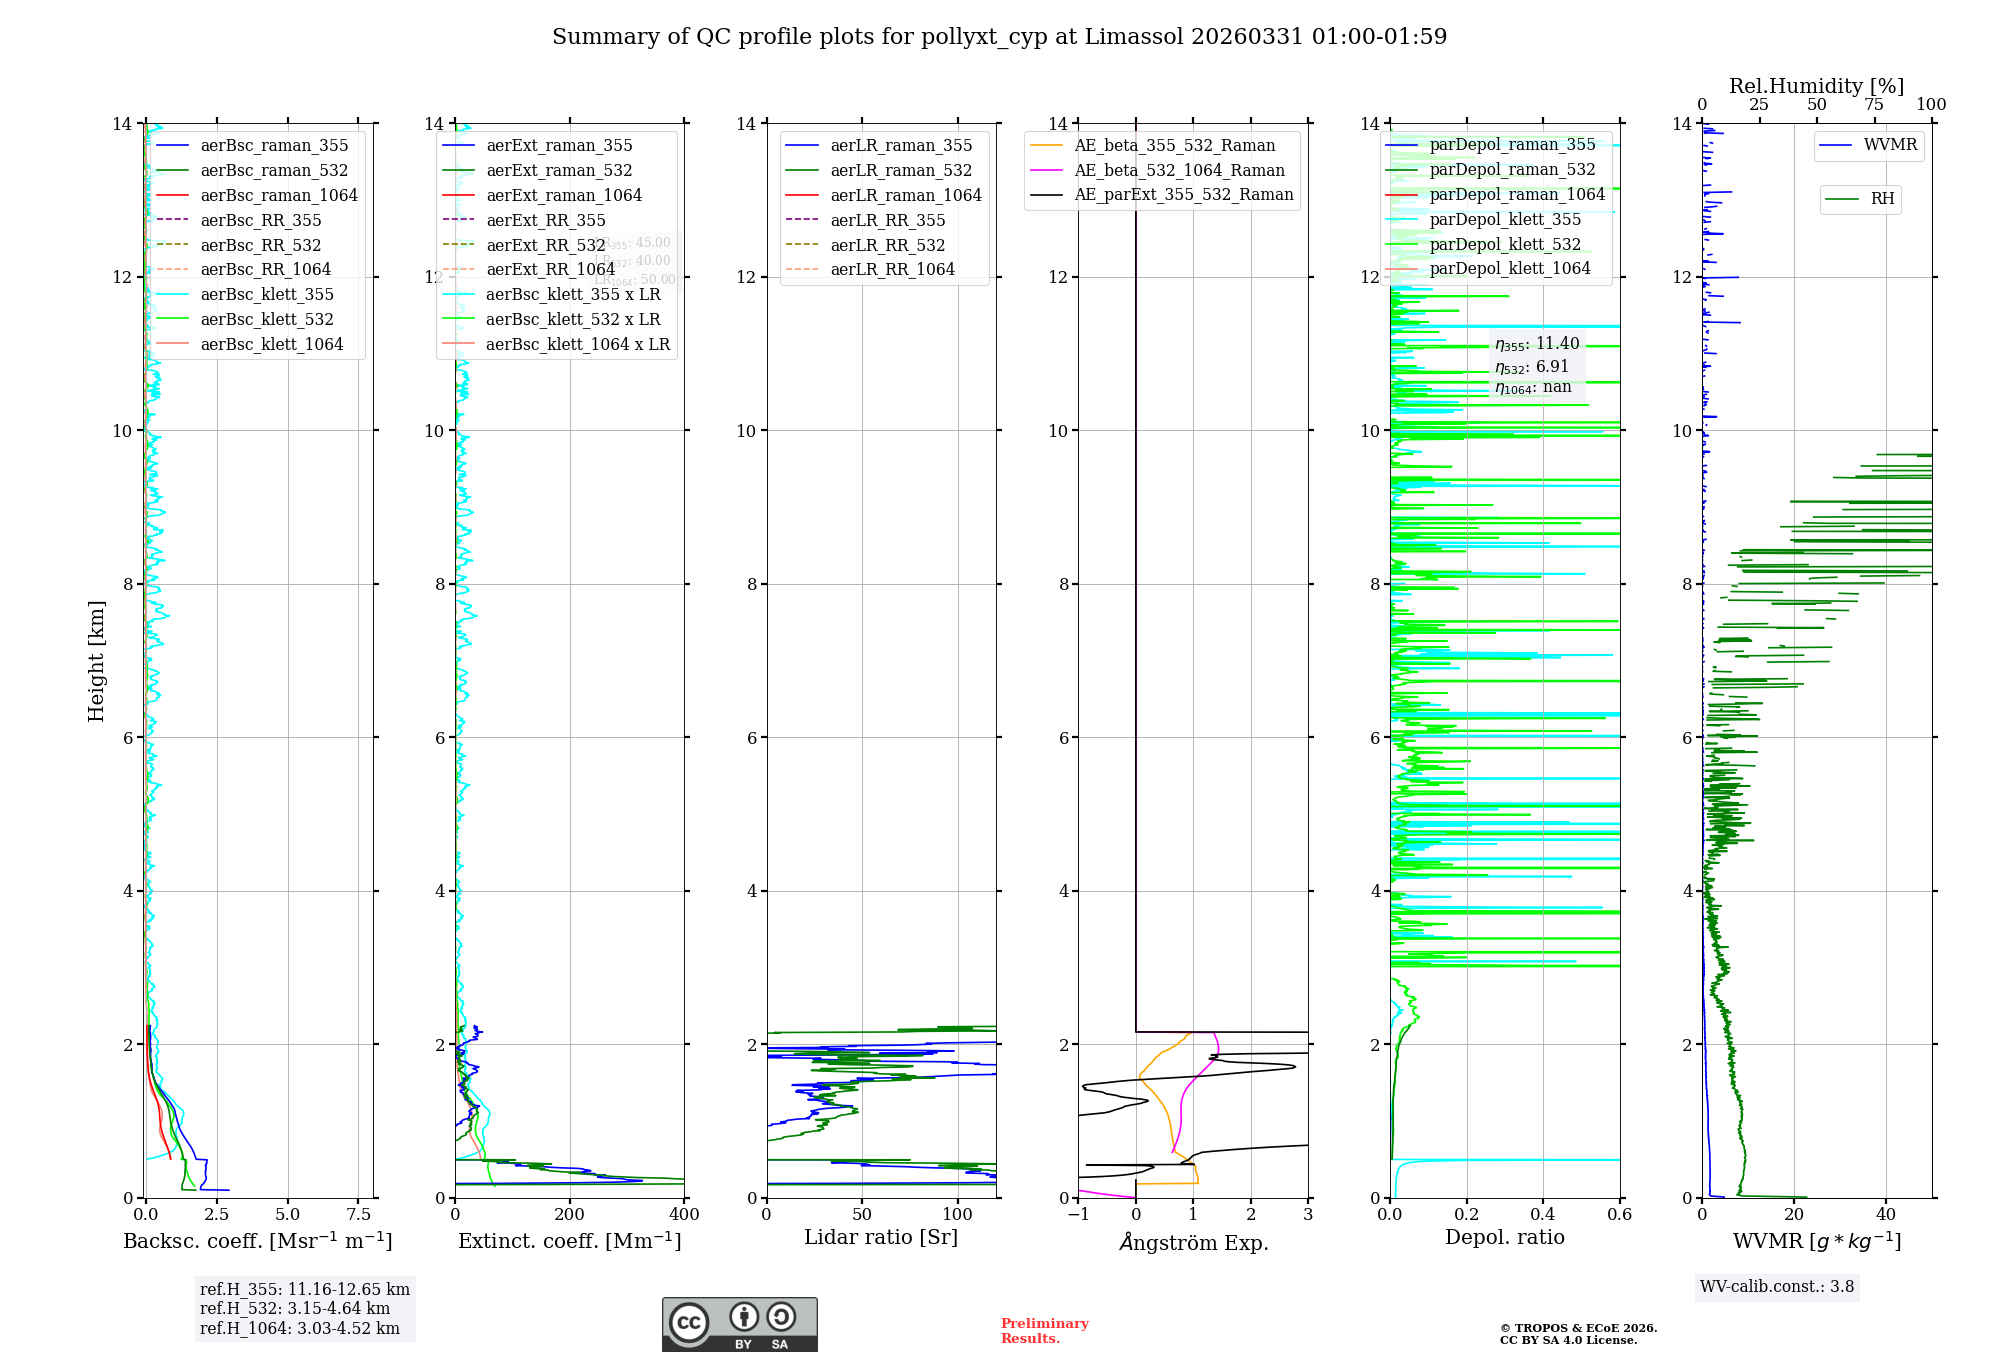The width and height of the screenshot is (2000, 1360).
Task: Select the aerBsc_klett_1064 legend label
Action: (x=271, y=345)
